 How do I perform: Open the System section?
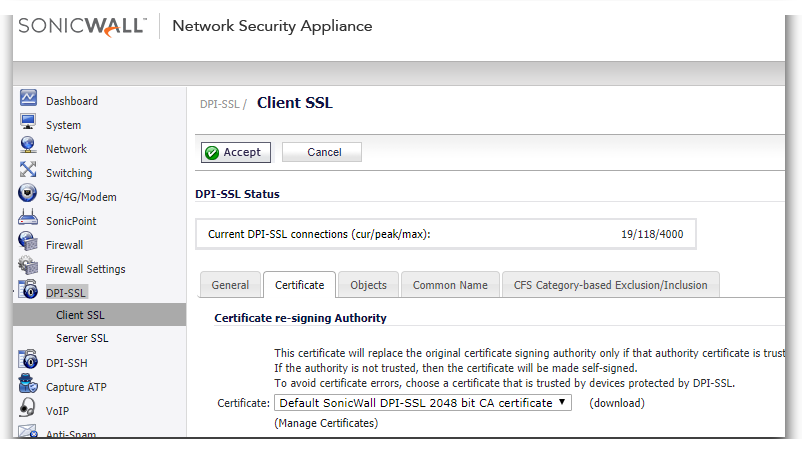pyautogui.click(x=63, y=125)
